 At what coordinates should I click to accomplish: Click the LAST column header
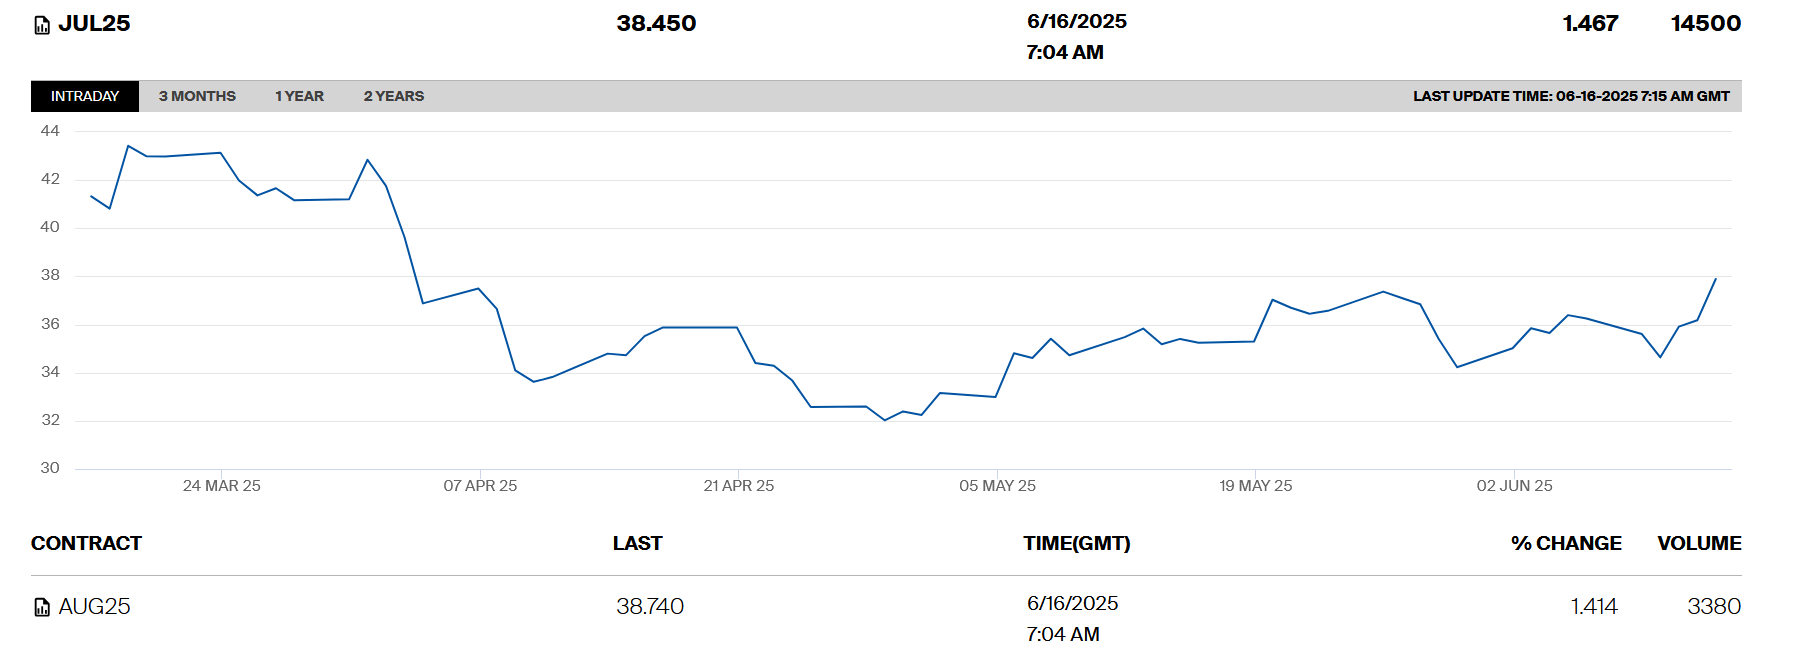coord(637,543)
